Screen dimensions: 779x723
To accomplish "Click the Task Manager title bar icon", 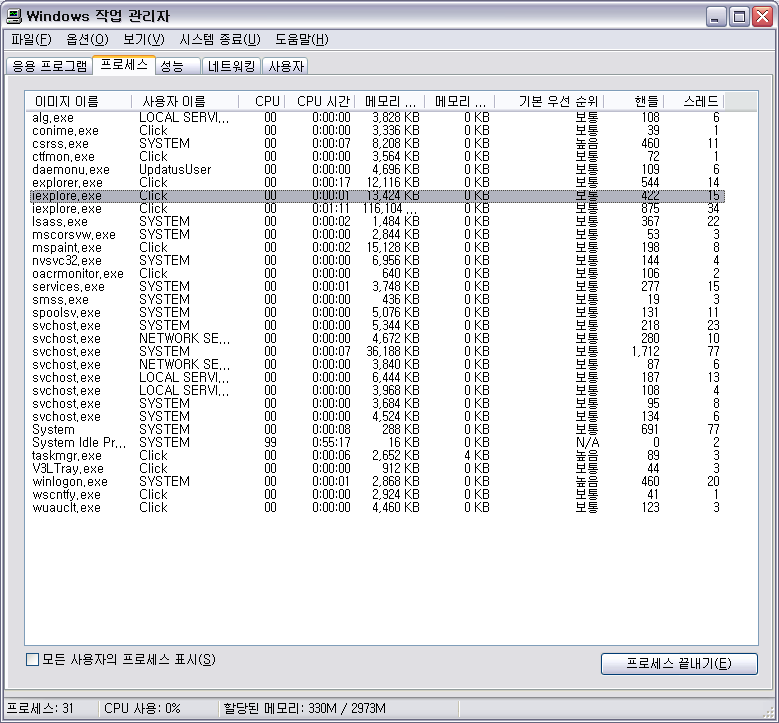I will click(14, 16).
